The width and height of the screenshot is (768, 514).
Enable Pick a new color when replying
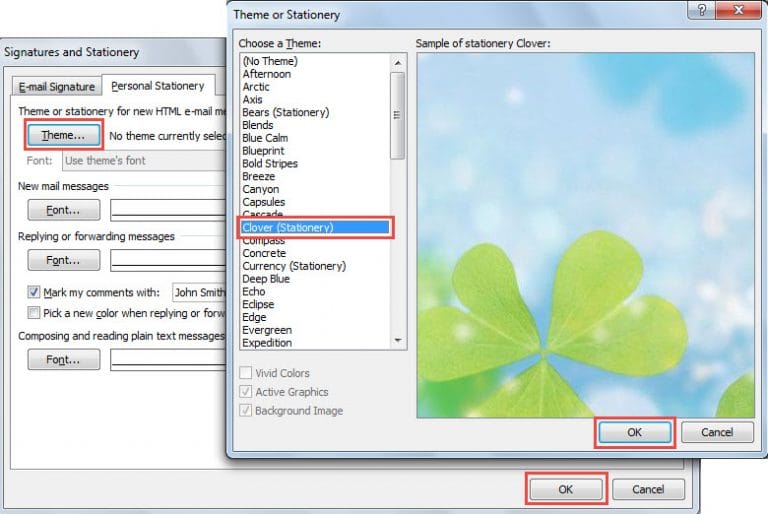33,313
